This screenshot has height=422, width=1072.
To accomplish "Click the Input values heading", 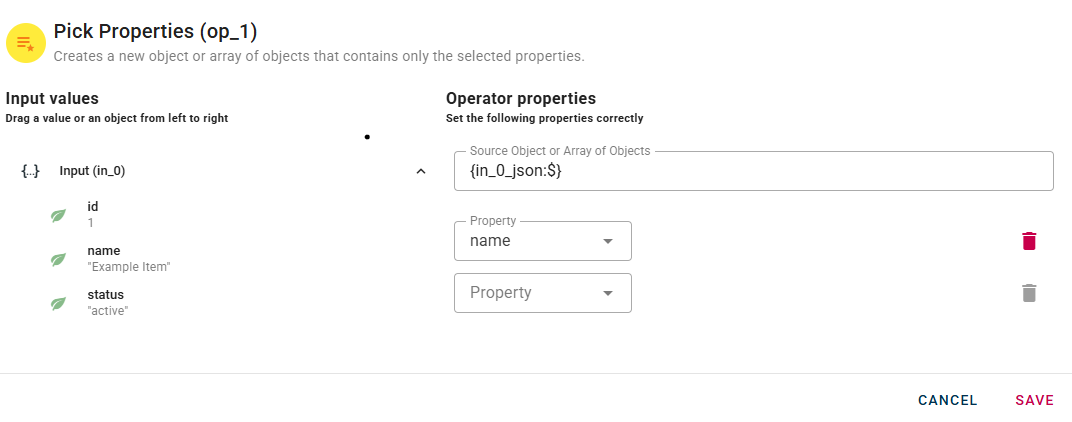I will point(52,98).
